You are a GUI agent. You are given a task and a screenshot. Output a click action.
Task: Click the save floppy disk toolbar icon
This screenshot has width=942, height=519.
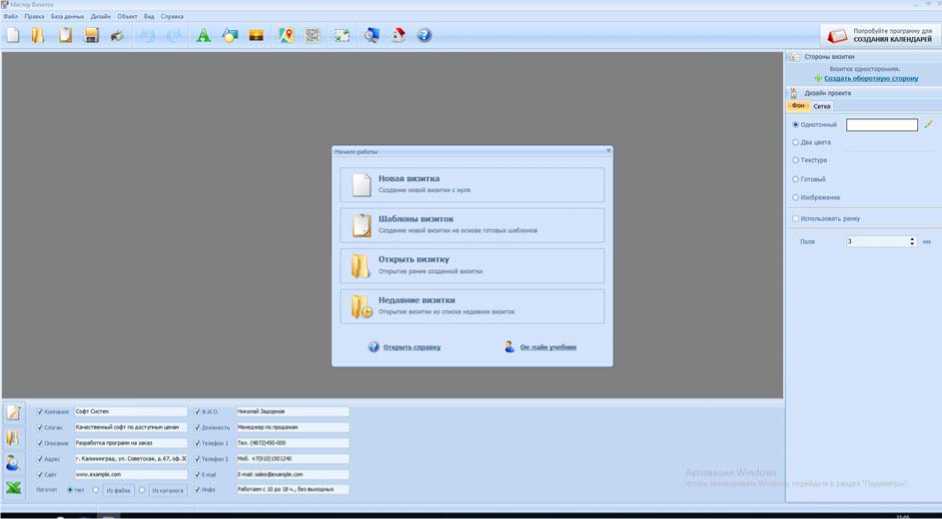click(91, 35)
